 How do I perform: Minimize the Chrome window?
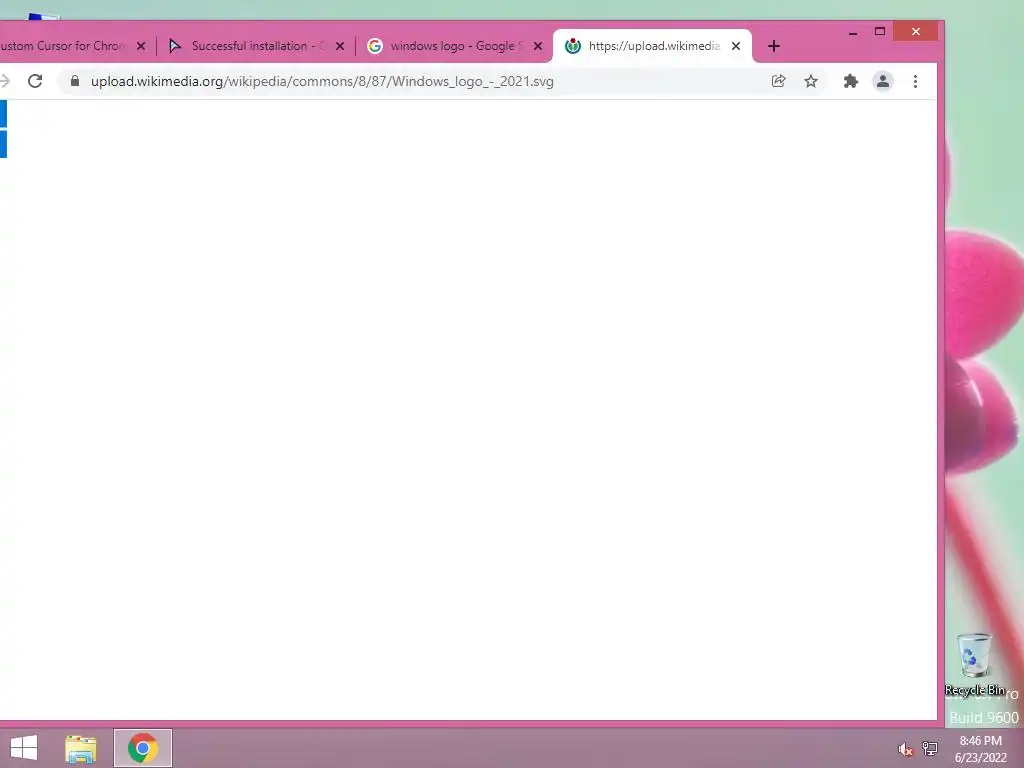(853, 32)
